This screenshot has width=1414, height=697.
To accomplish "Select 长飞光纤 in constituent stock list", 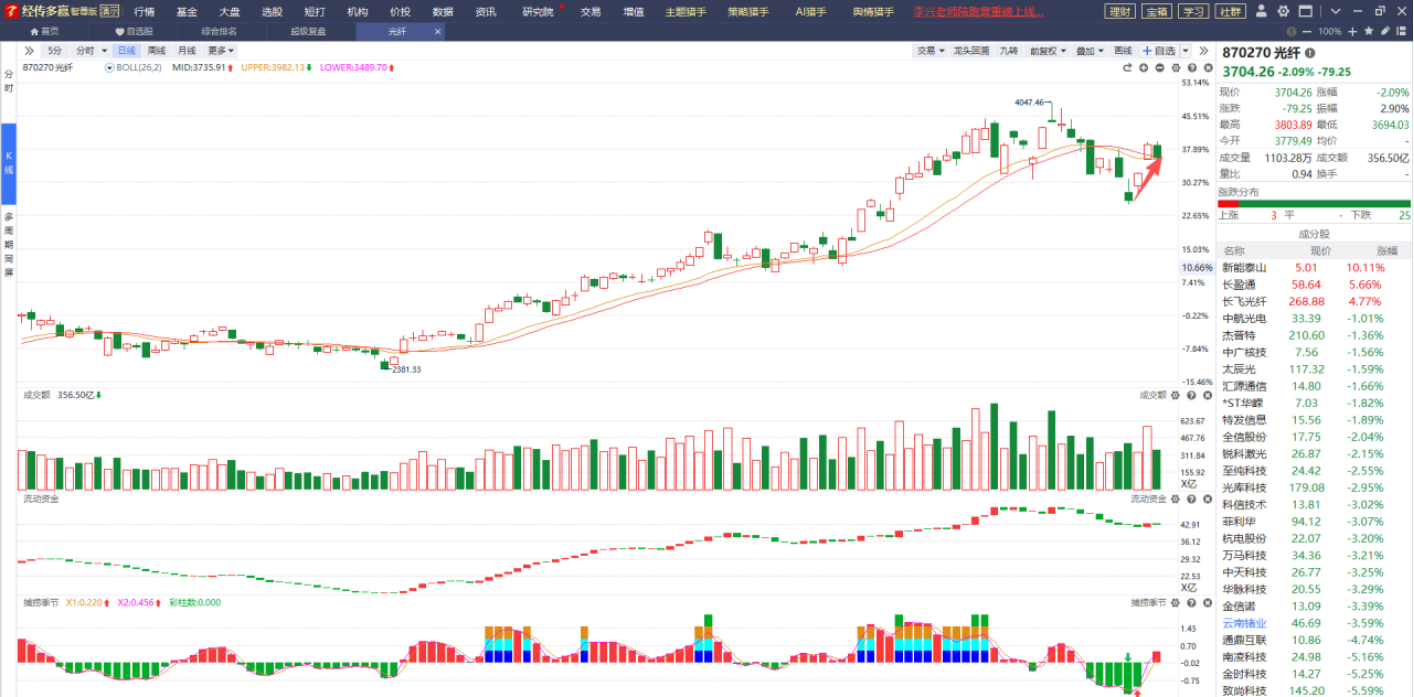I will pos(1244,301).
